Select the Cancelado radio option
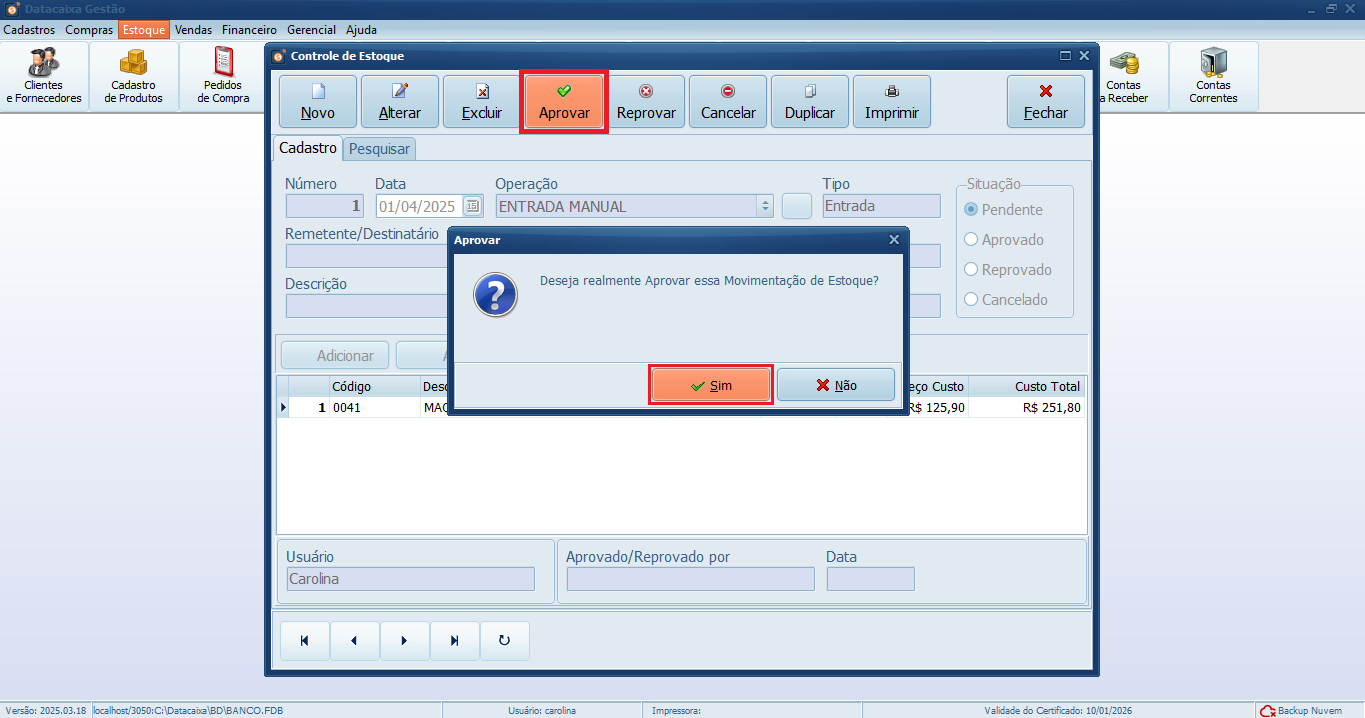This screenshot has width=1365, height=718. click(x=971, y=300)
